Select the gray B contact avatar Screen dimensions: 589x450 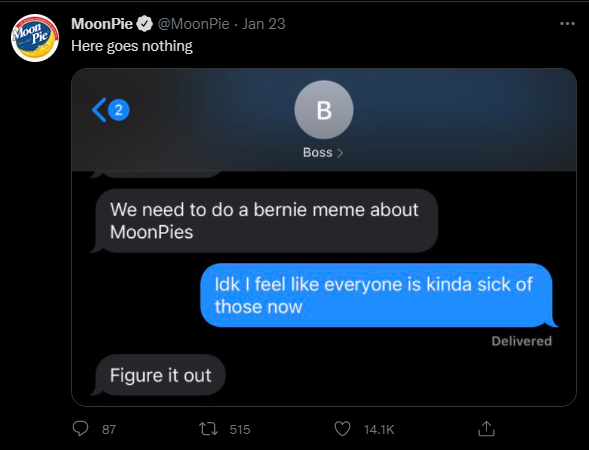point(324,110)
